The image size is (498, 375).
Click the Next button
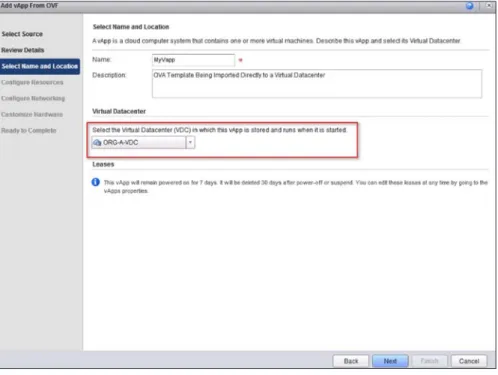pyautogui.click(x=390, y=361)
